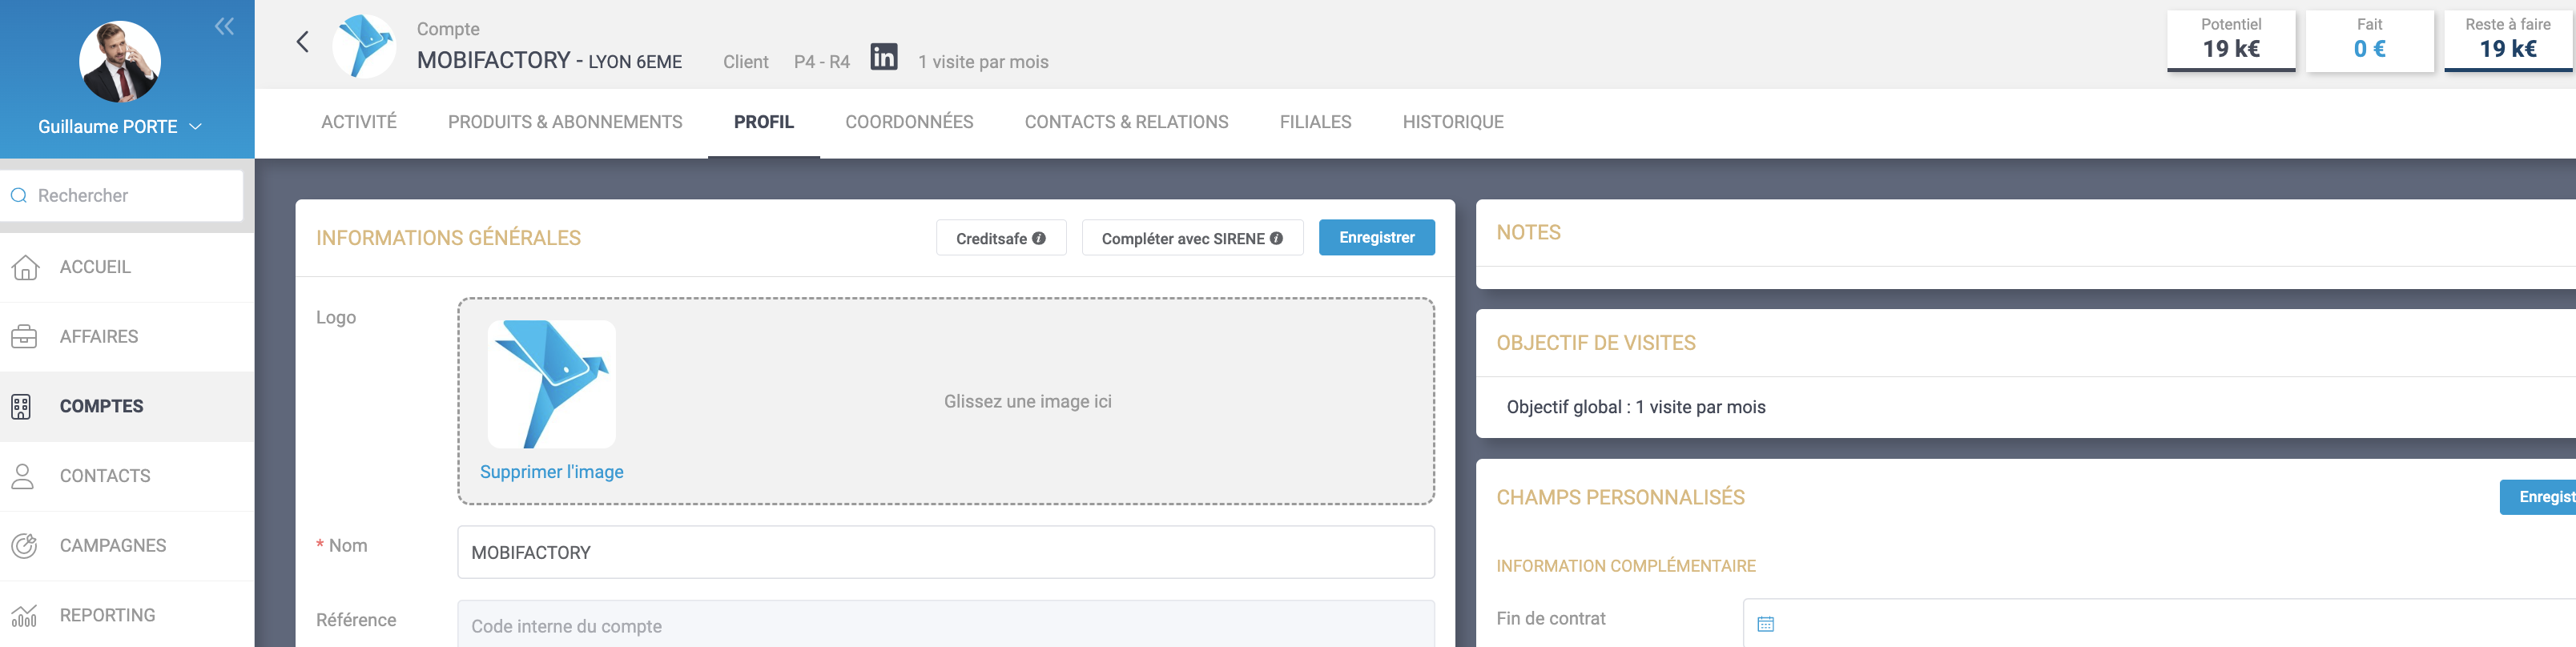The width and height of the screenshot is (2576, 647).
Task: Click the Reporting chart icon
Action: [24, 616]
